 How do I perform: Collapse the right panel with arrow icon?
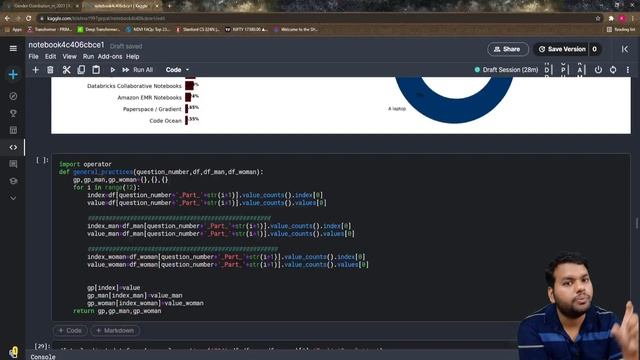pyautogui.click(x=625, y=49)
